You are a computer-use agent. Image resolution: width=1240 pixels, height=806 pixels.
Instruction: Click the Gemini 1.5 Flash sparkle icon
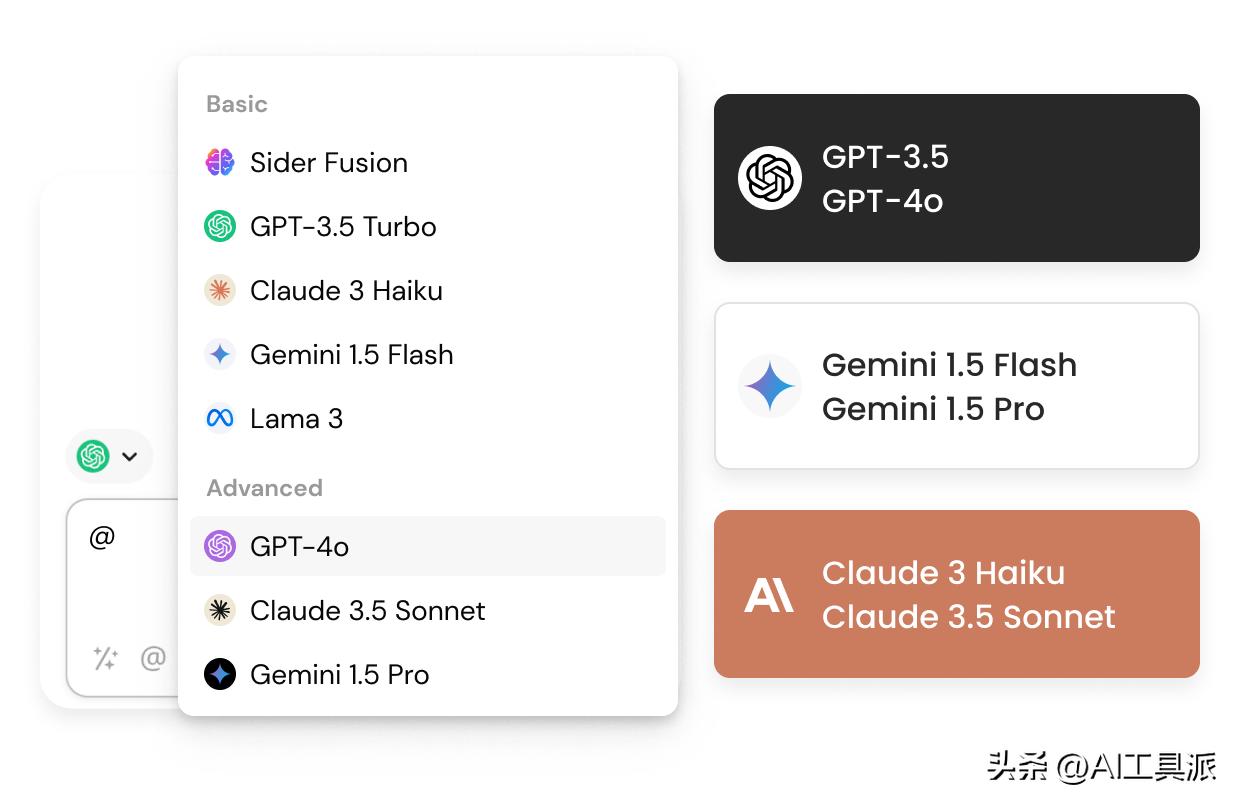(220, 354)
